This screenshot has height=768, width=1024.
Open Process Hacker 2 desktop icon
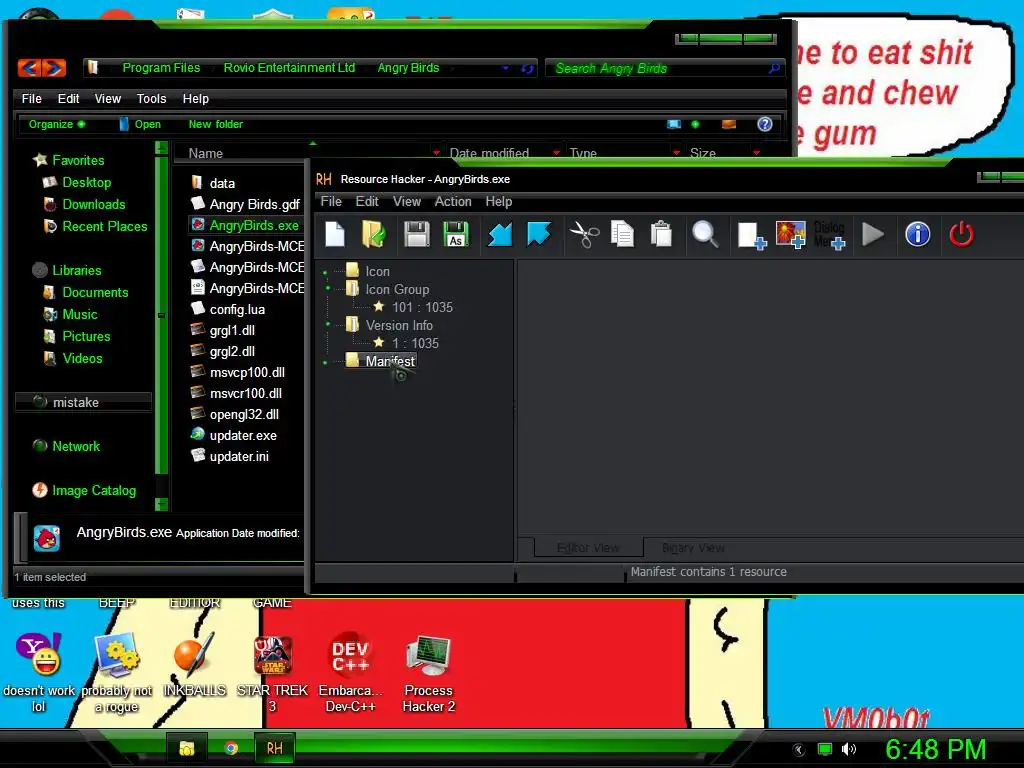pyautogui.click(x=428, y=673)
